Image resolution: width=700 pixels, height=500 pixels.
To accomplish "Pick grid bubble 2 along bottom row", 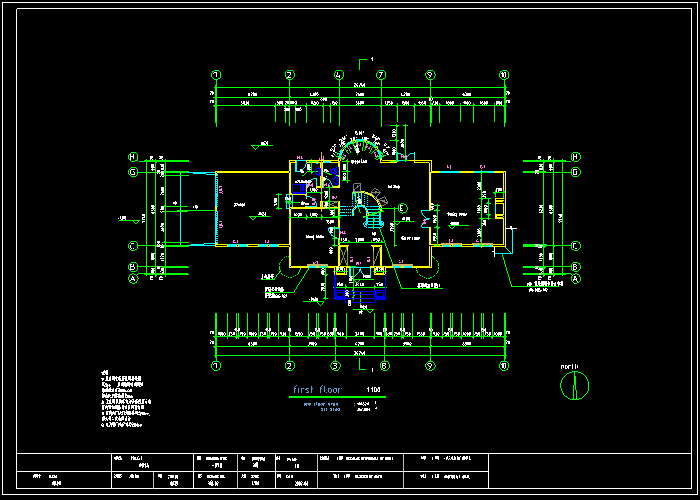I will coord(289,366).
